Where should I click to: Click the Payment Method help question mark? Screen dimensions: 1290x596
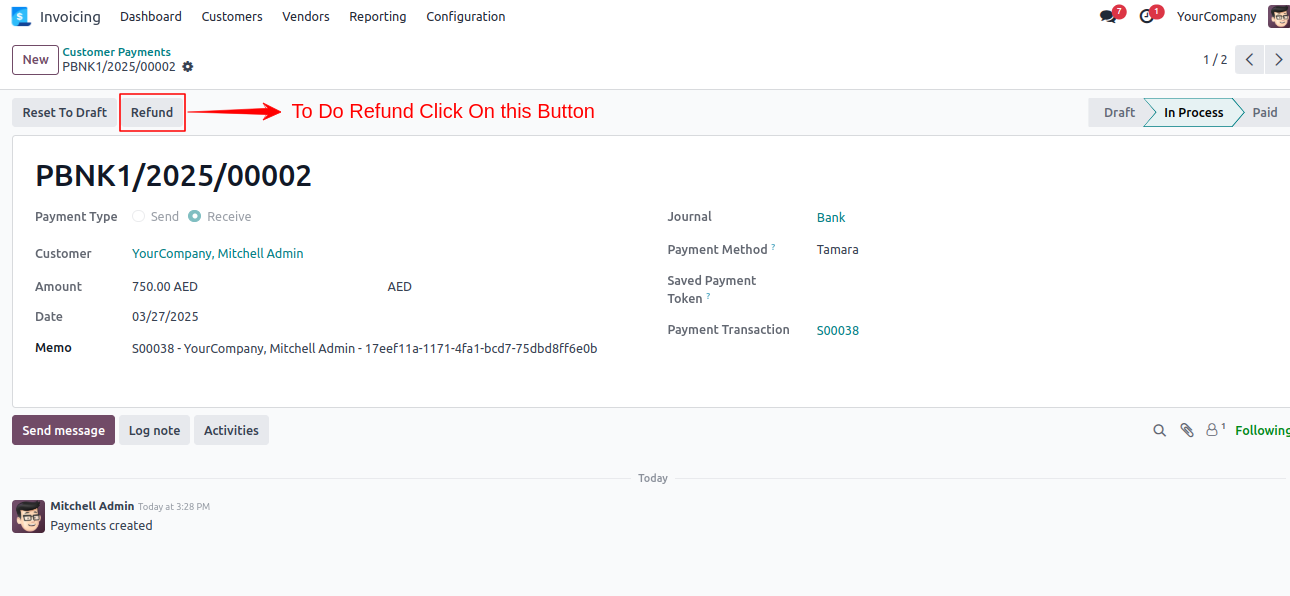tap(773, 247)
